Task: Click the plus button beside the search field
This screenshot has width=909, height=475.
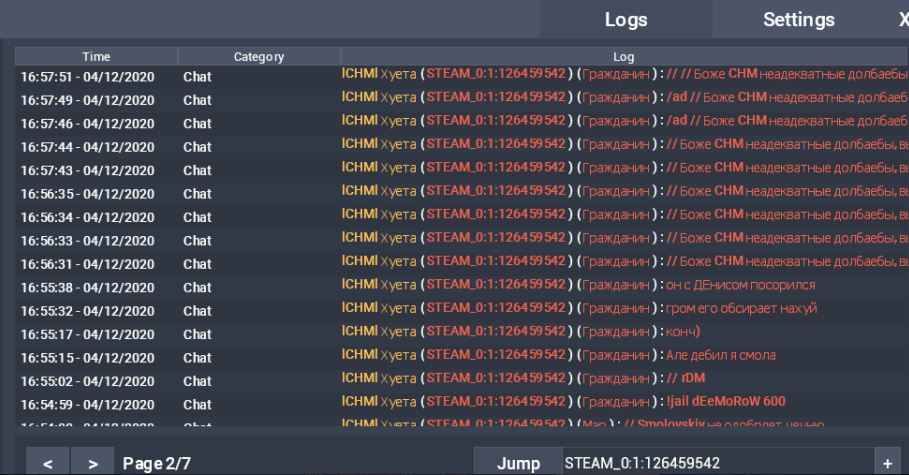Action: [x=887, y=463]
